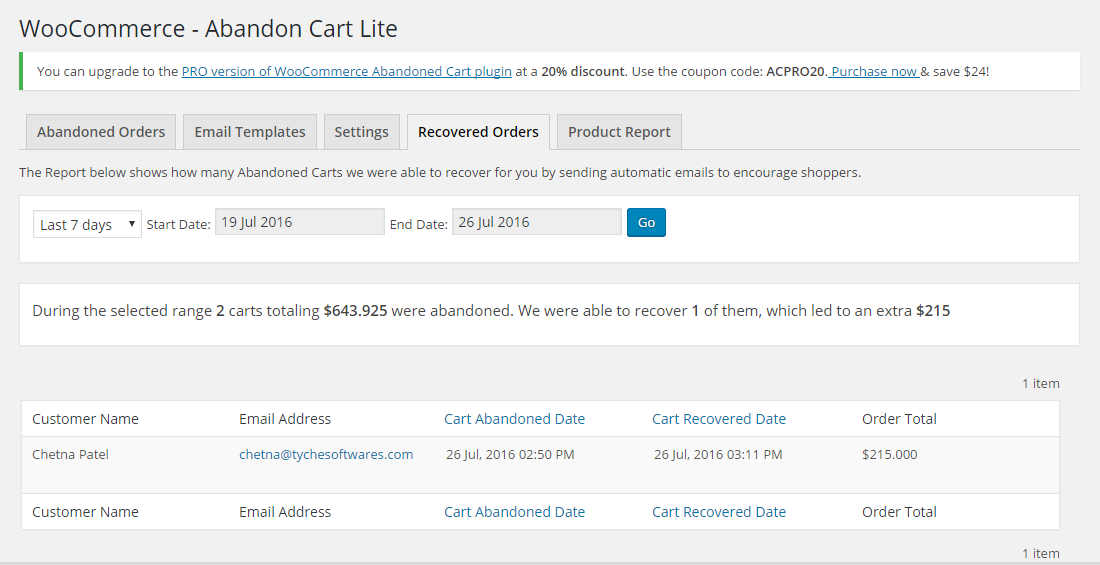Screen dimensions: 1100x565
Task: Select the Recovered Orders tab
Action: pyautogui.click(x=478, y=132)
